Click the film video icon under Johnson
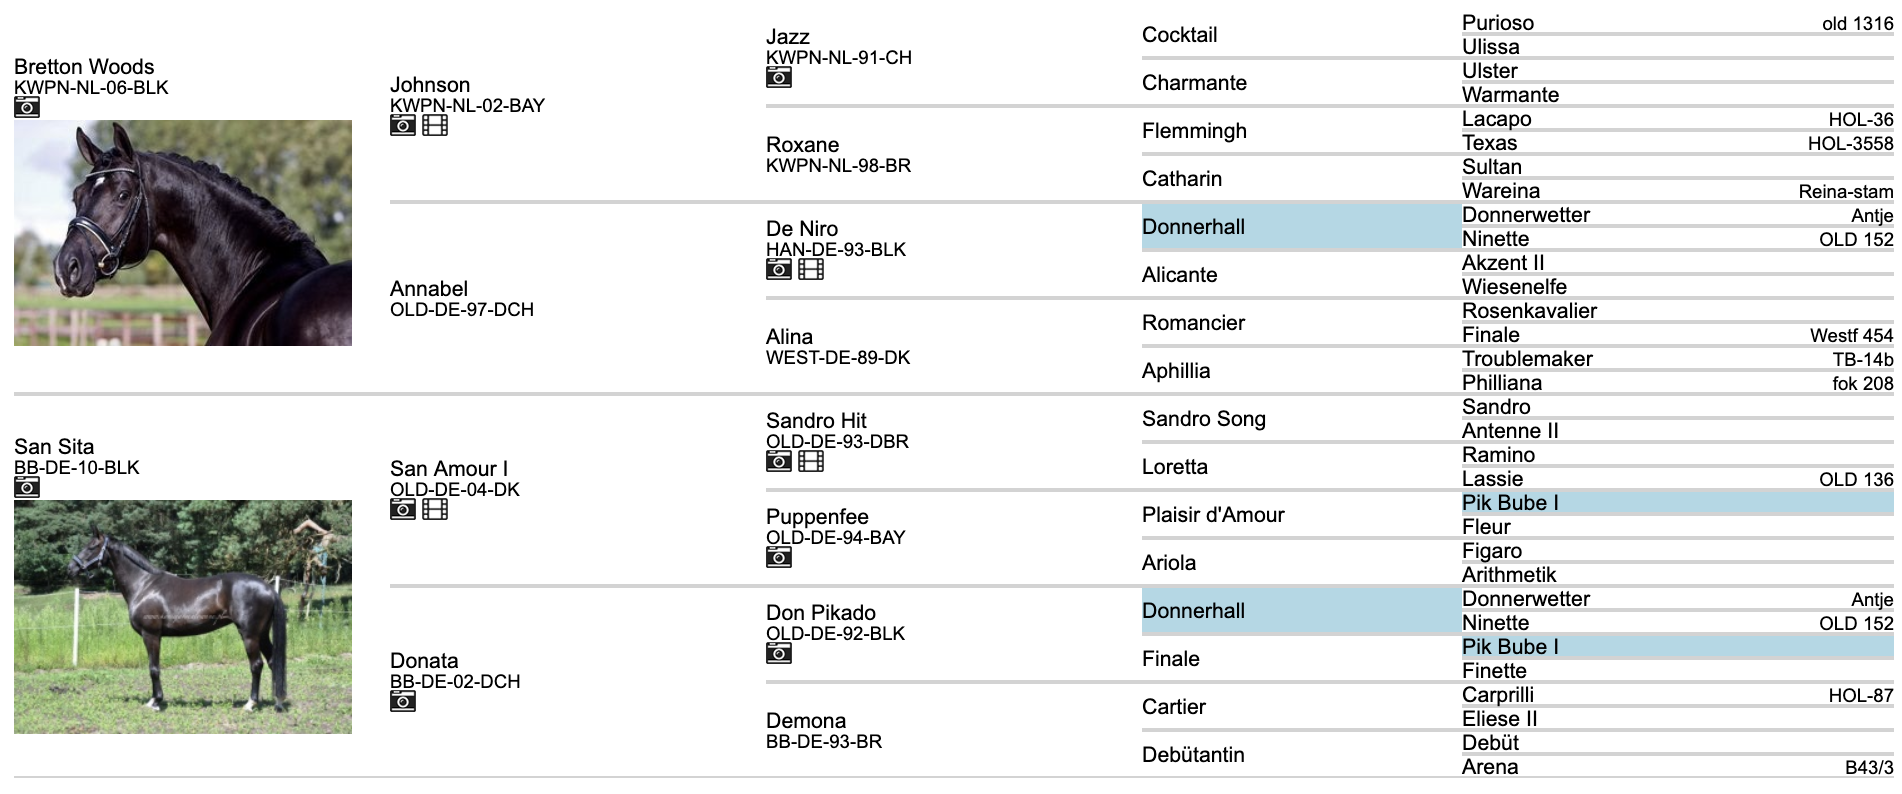Viewport: 1902px width, 794px height. 435,125
